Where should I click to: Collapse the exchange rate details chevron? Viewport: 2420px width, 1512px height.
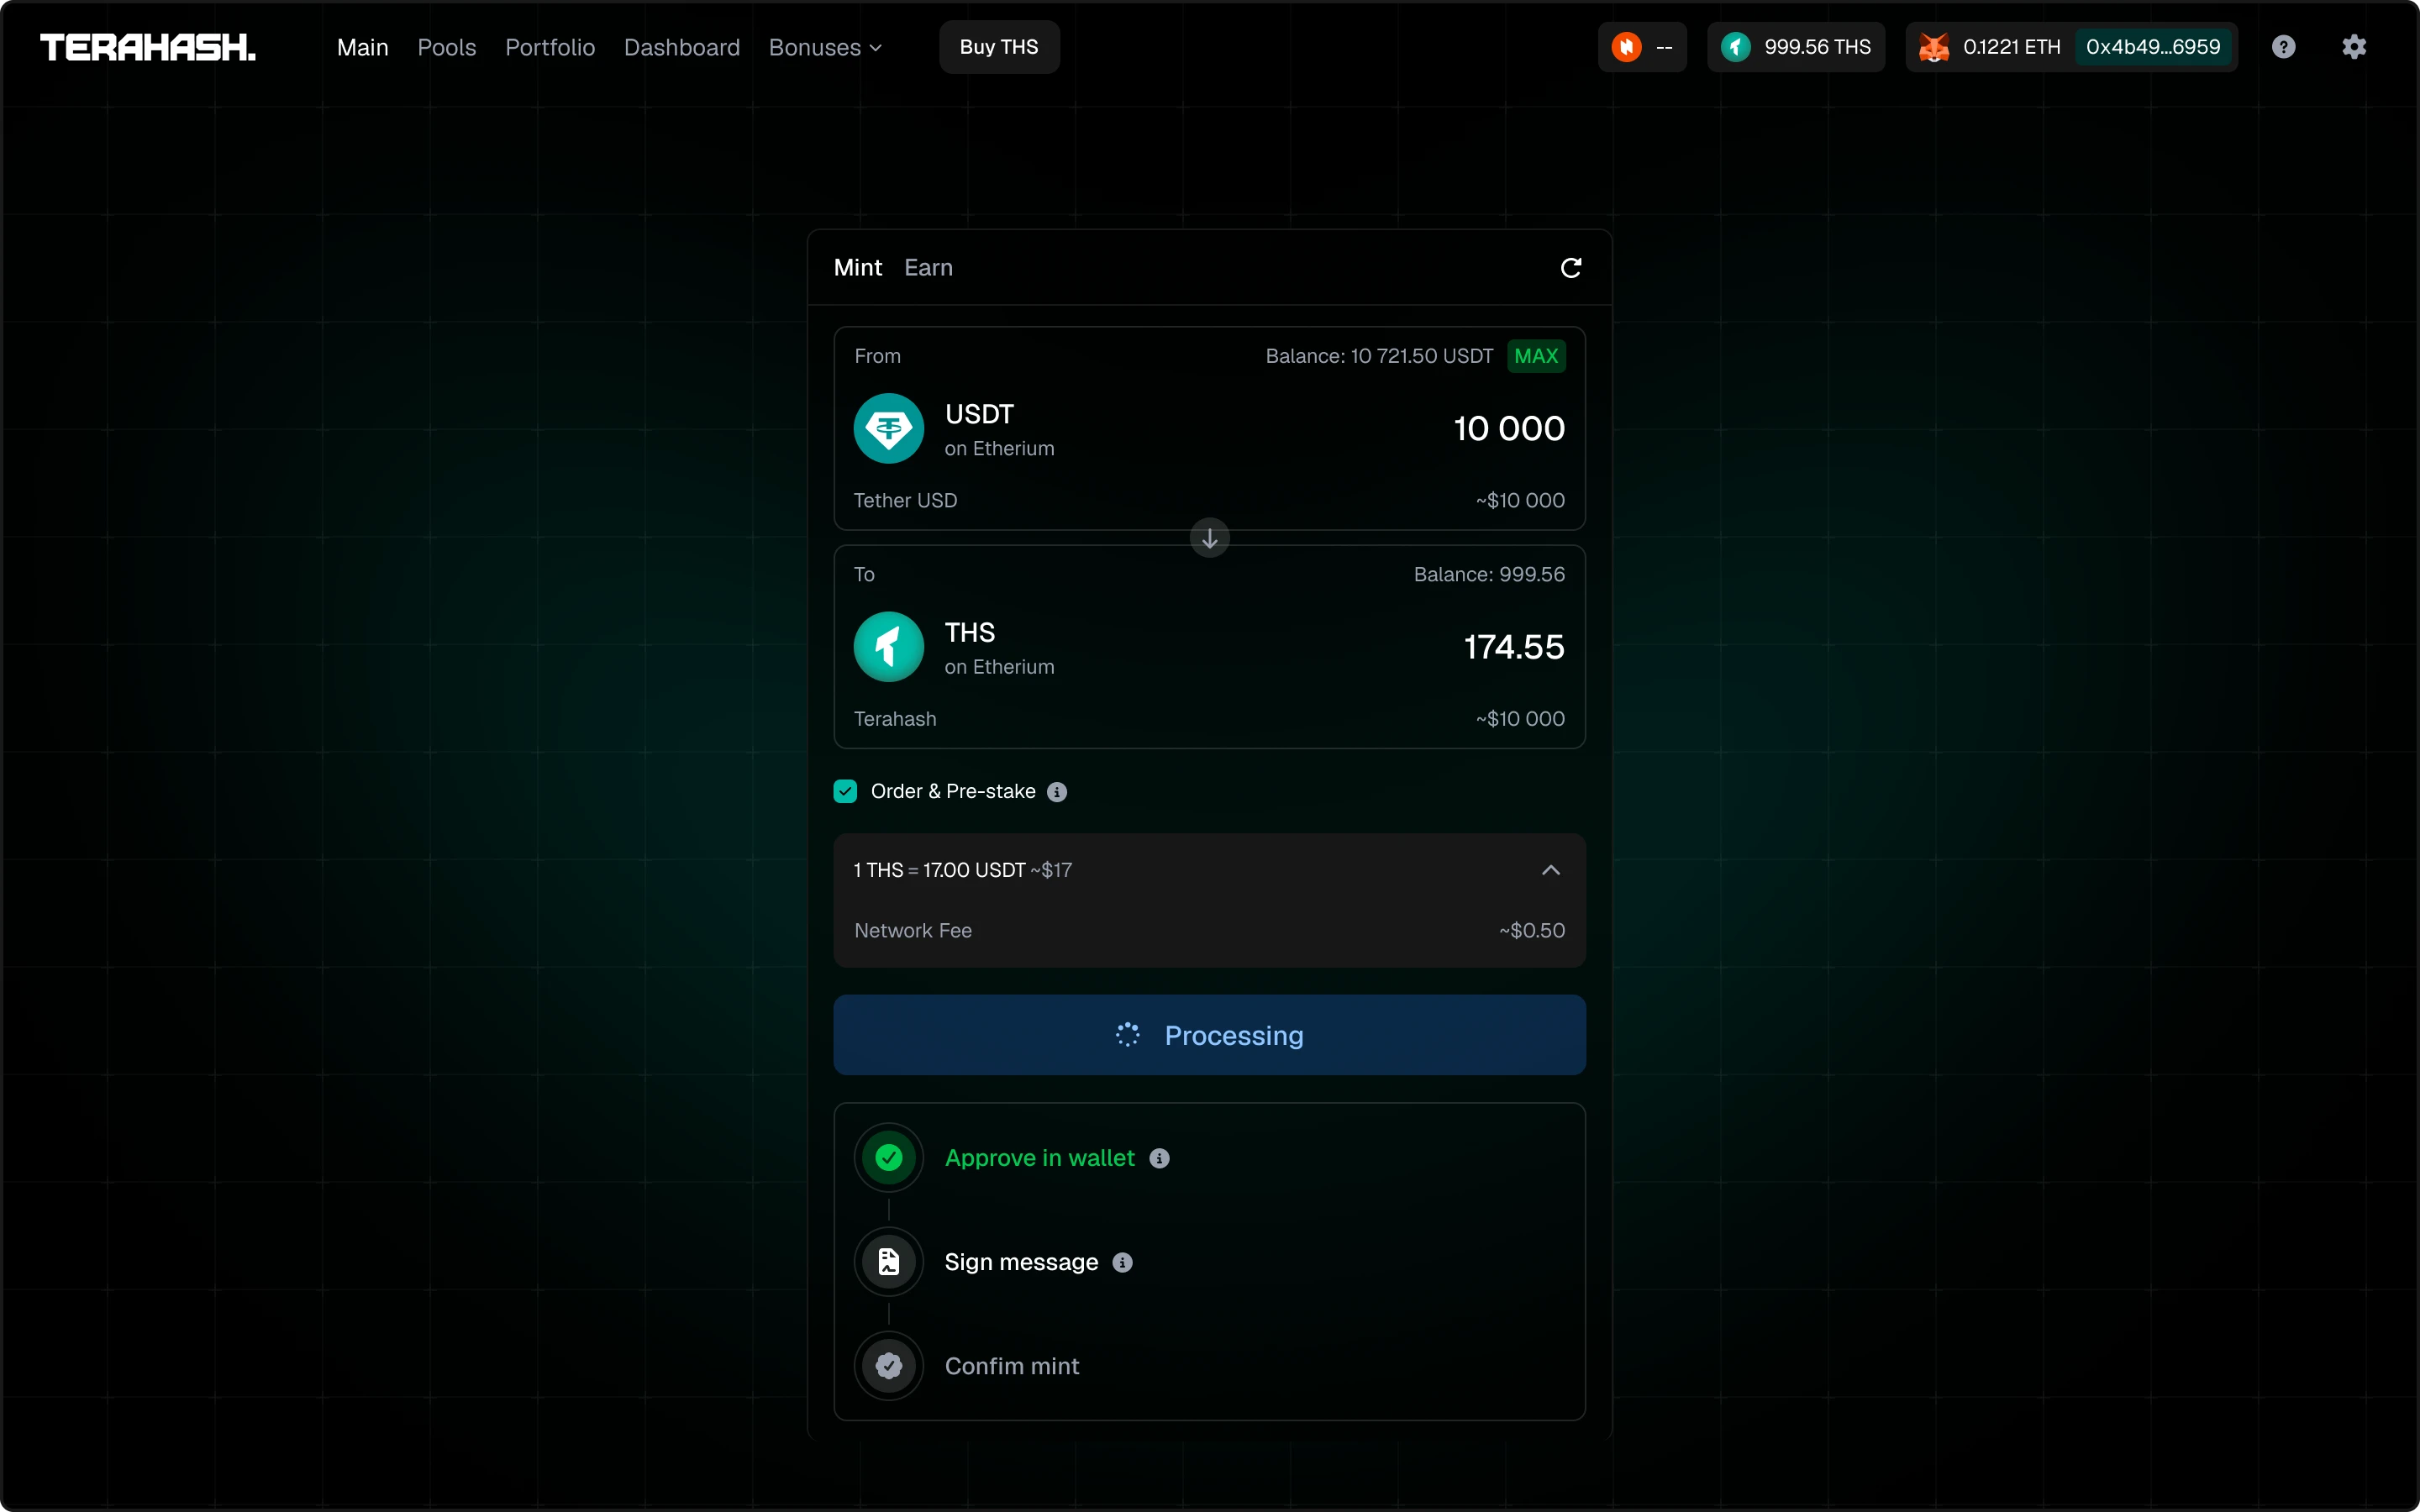tap(1550, 870)
